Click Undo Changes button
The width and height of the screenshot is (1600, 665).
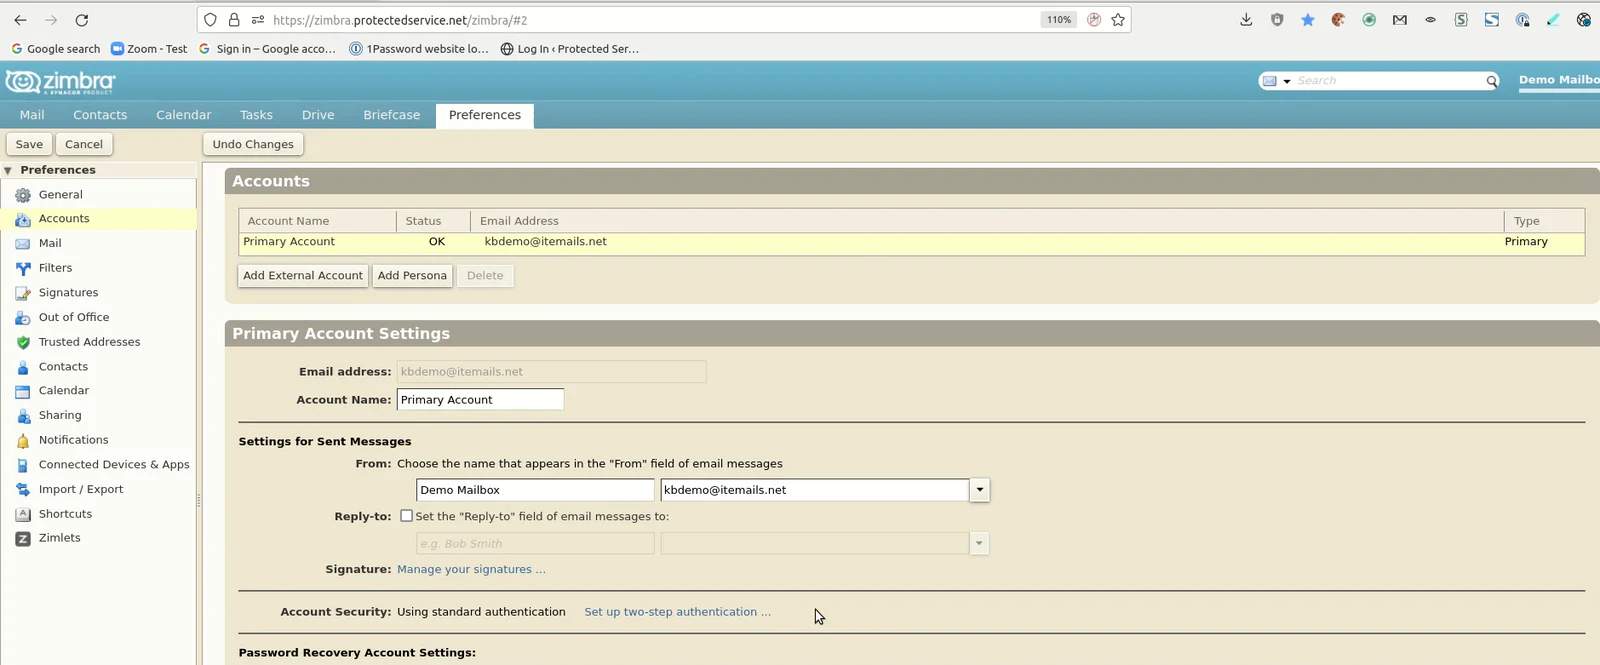253,144
